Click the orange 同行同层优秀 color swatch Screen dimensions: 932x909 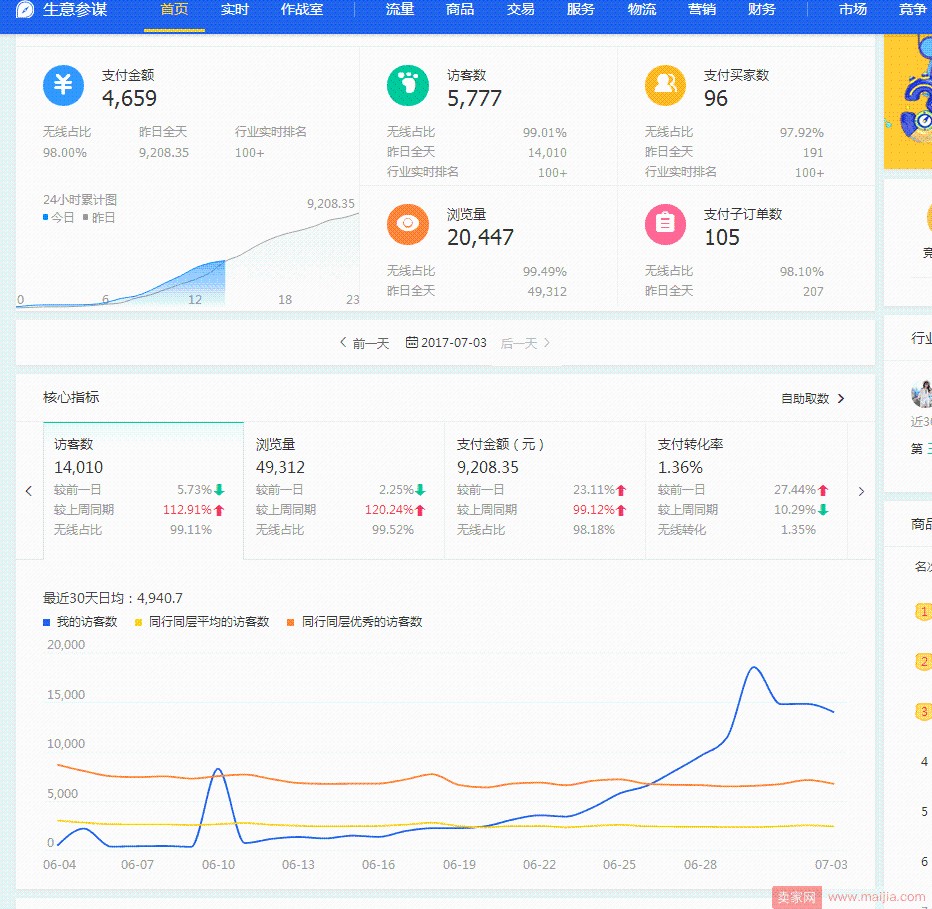click(291, 622)
